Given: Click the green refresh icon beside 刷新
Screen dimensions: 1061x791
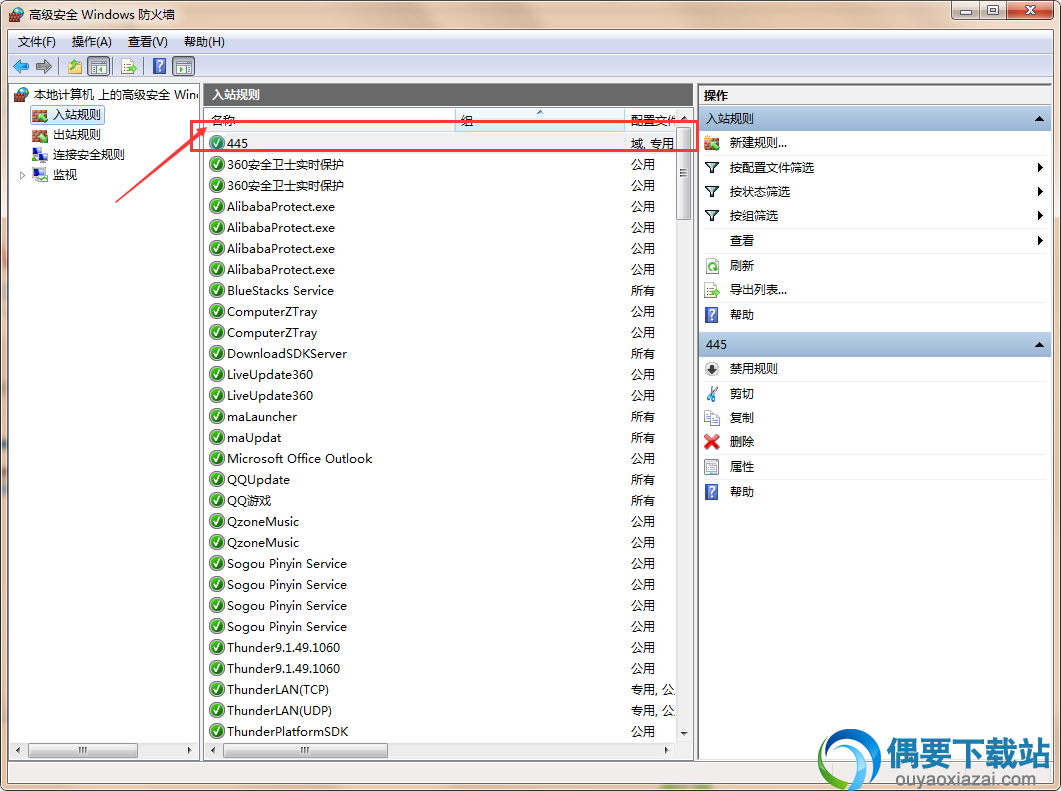Looking at the screenshot, I should pos(712,266).
